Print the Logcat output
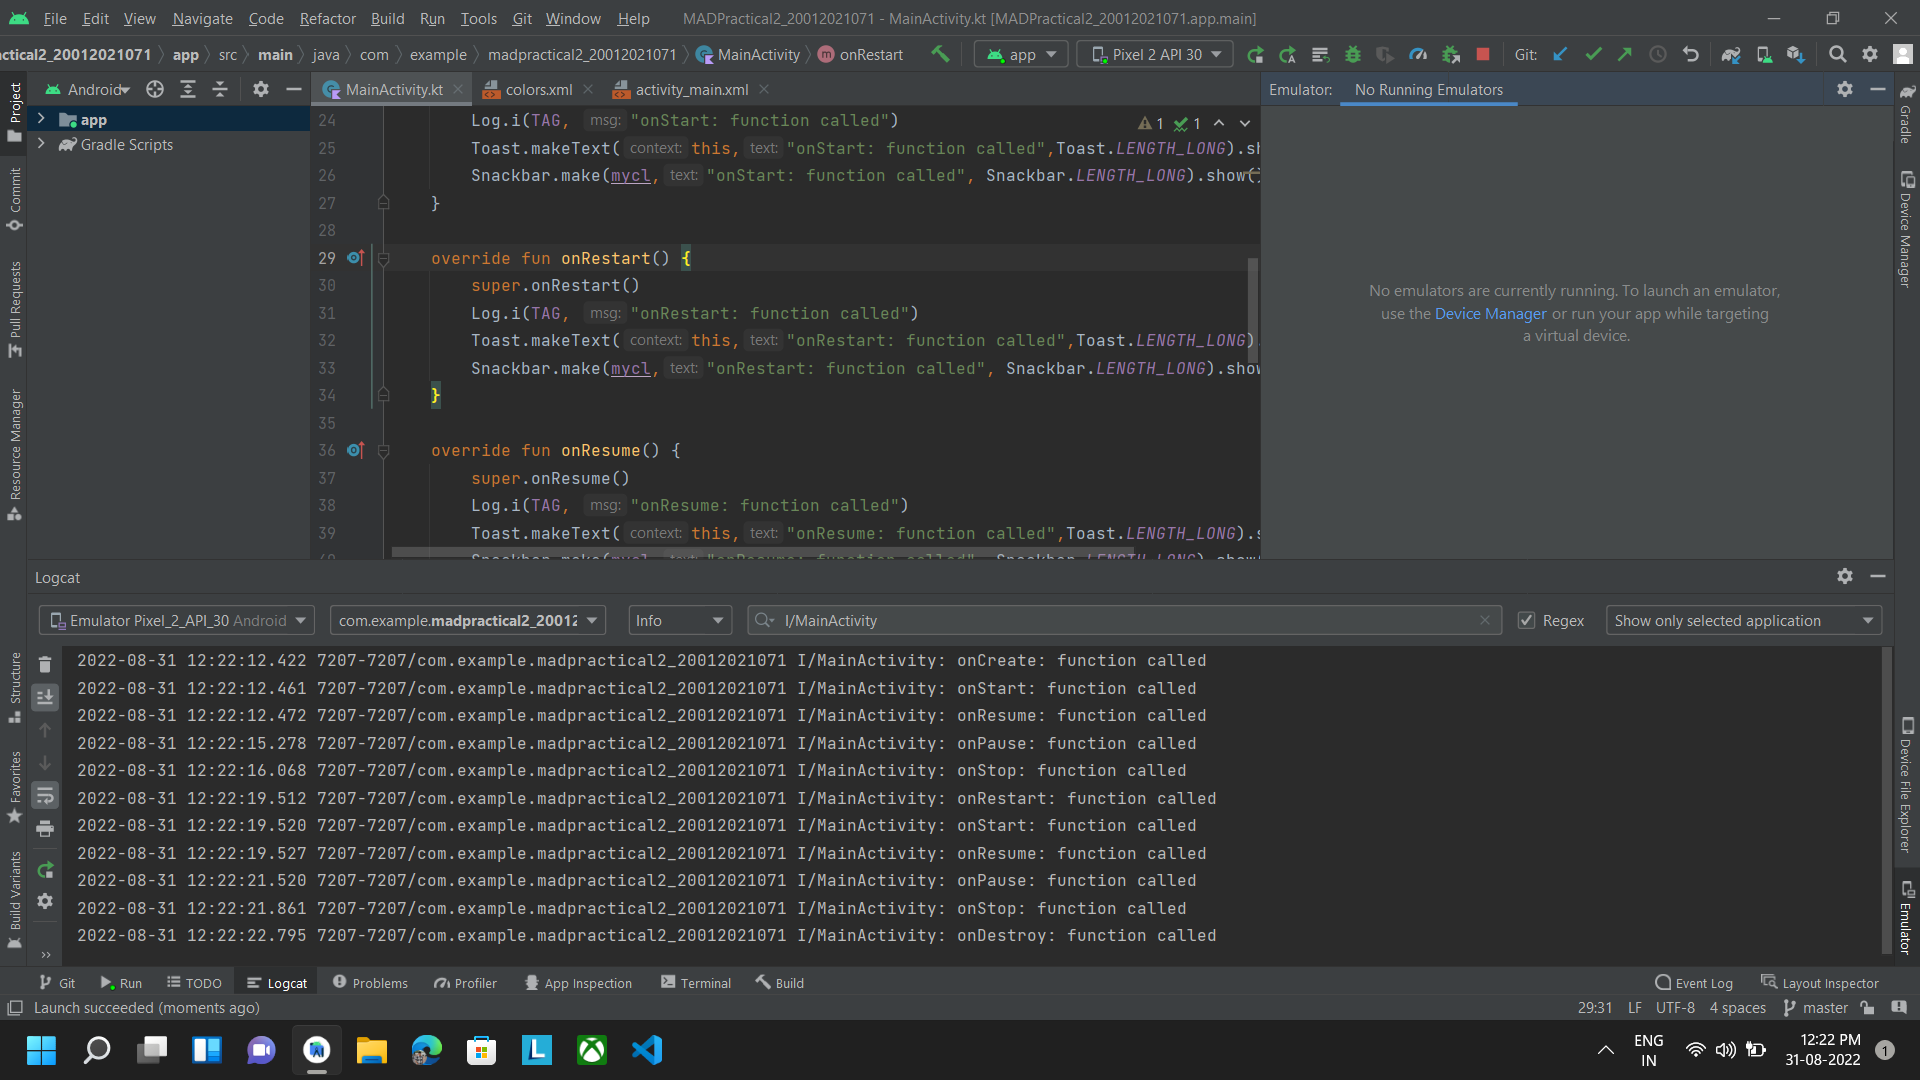Viewport: 1920px width, 1080px height. pyautogui.click(x=45, y=829)
